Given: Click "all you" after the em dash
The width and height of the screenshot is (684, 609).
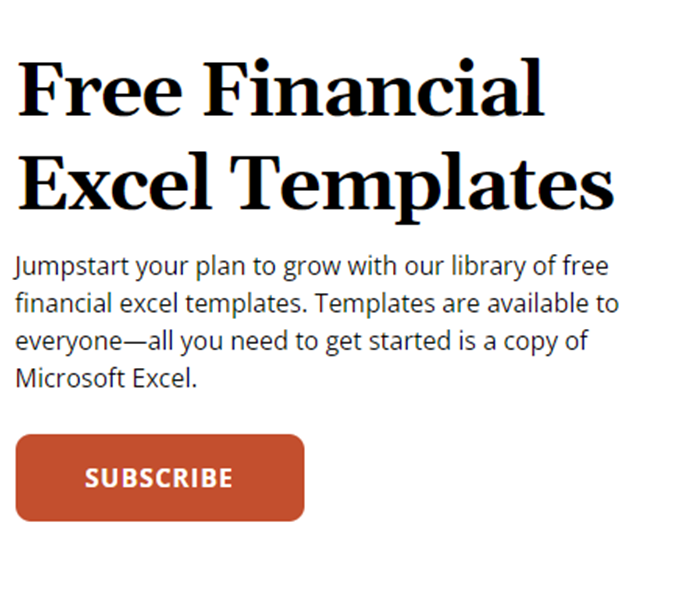Looking at the screenshot, I should (186, 342).
